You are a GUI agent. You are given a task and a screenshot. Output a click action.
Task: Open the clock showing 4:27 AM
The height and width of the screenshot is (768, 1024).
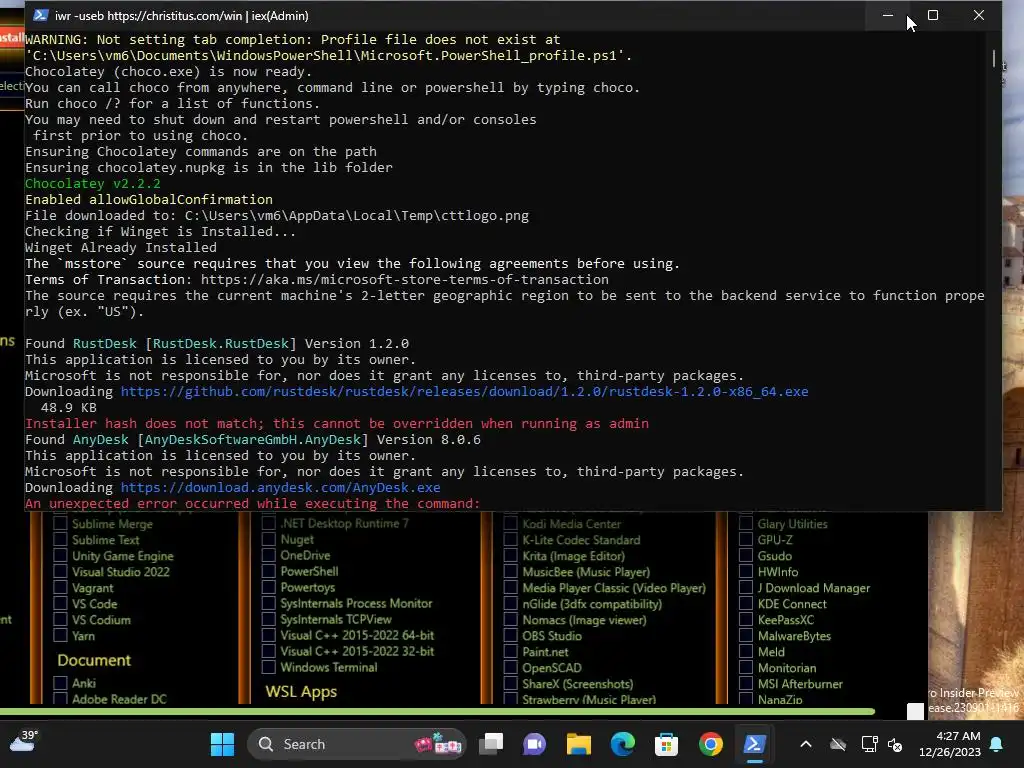pos(950,744)
